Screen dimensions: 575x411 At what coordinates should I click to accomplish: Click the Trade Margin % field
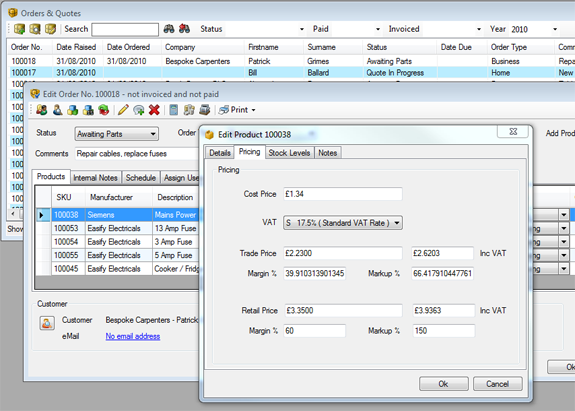click(x=314, y=274)
